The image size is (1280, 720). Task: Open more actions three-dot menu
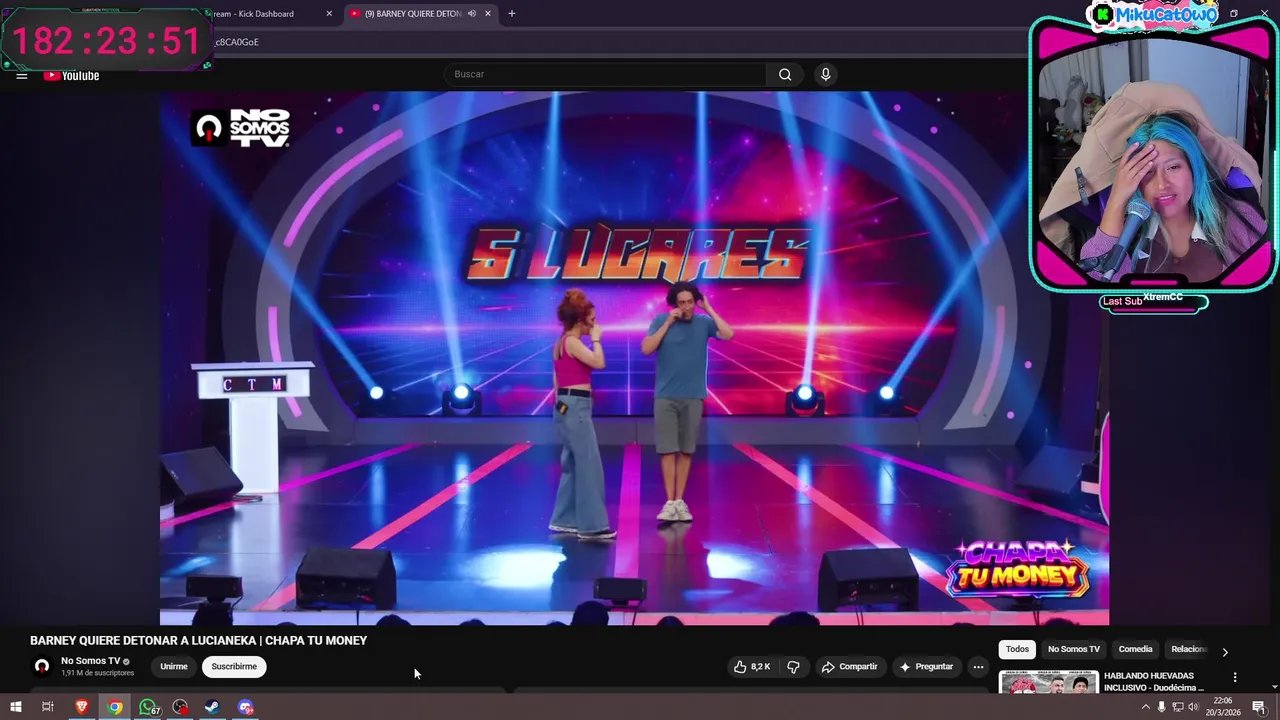pos(978,666)
